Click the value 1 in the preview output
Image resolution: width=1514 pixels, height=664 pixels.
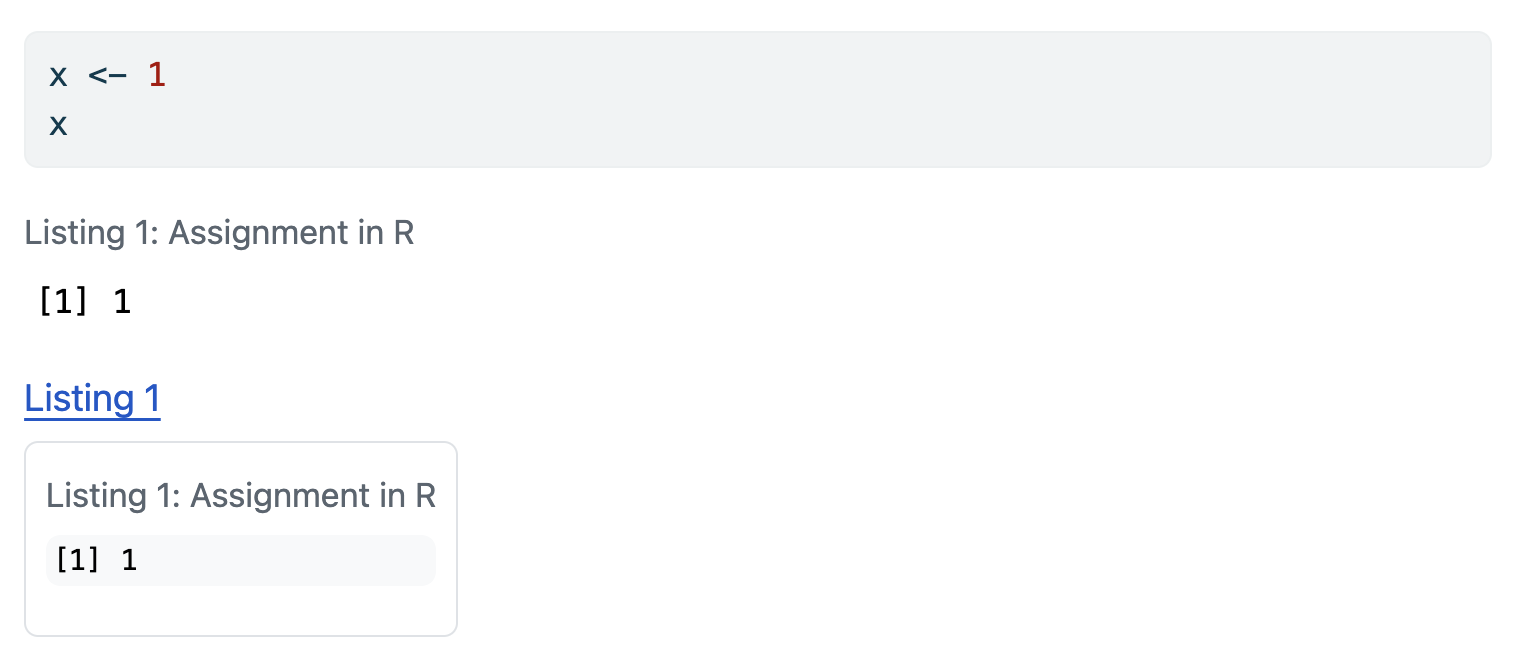click(129, 560)
